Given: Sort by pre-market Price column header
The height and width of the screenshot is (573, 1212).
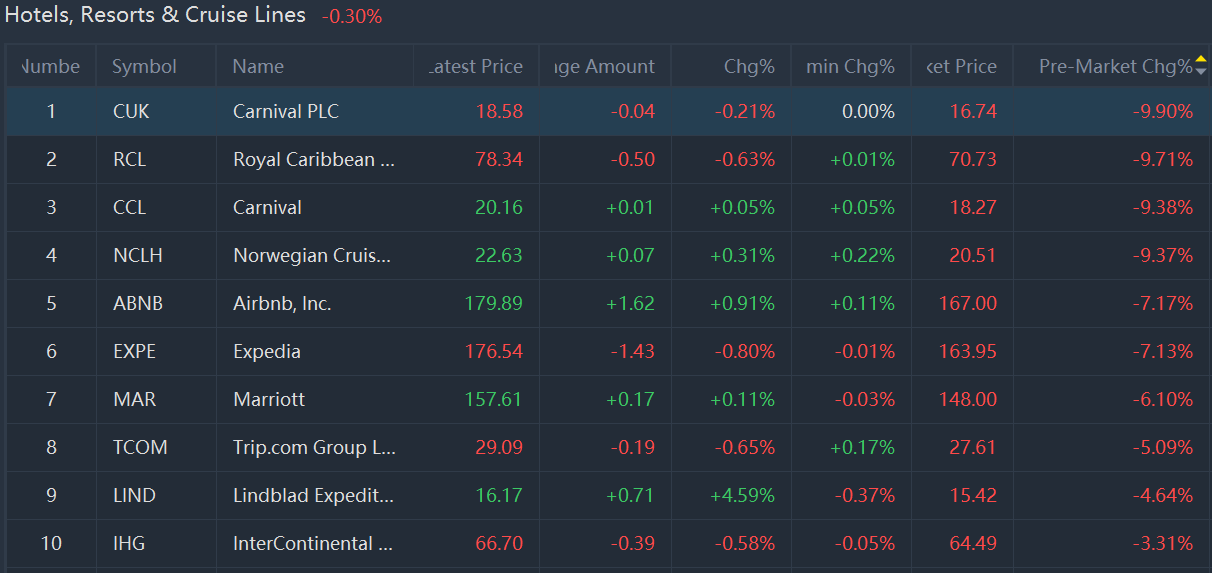Looking at the screenshot, I should coord(961,66).
